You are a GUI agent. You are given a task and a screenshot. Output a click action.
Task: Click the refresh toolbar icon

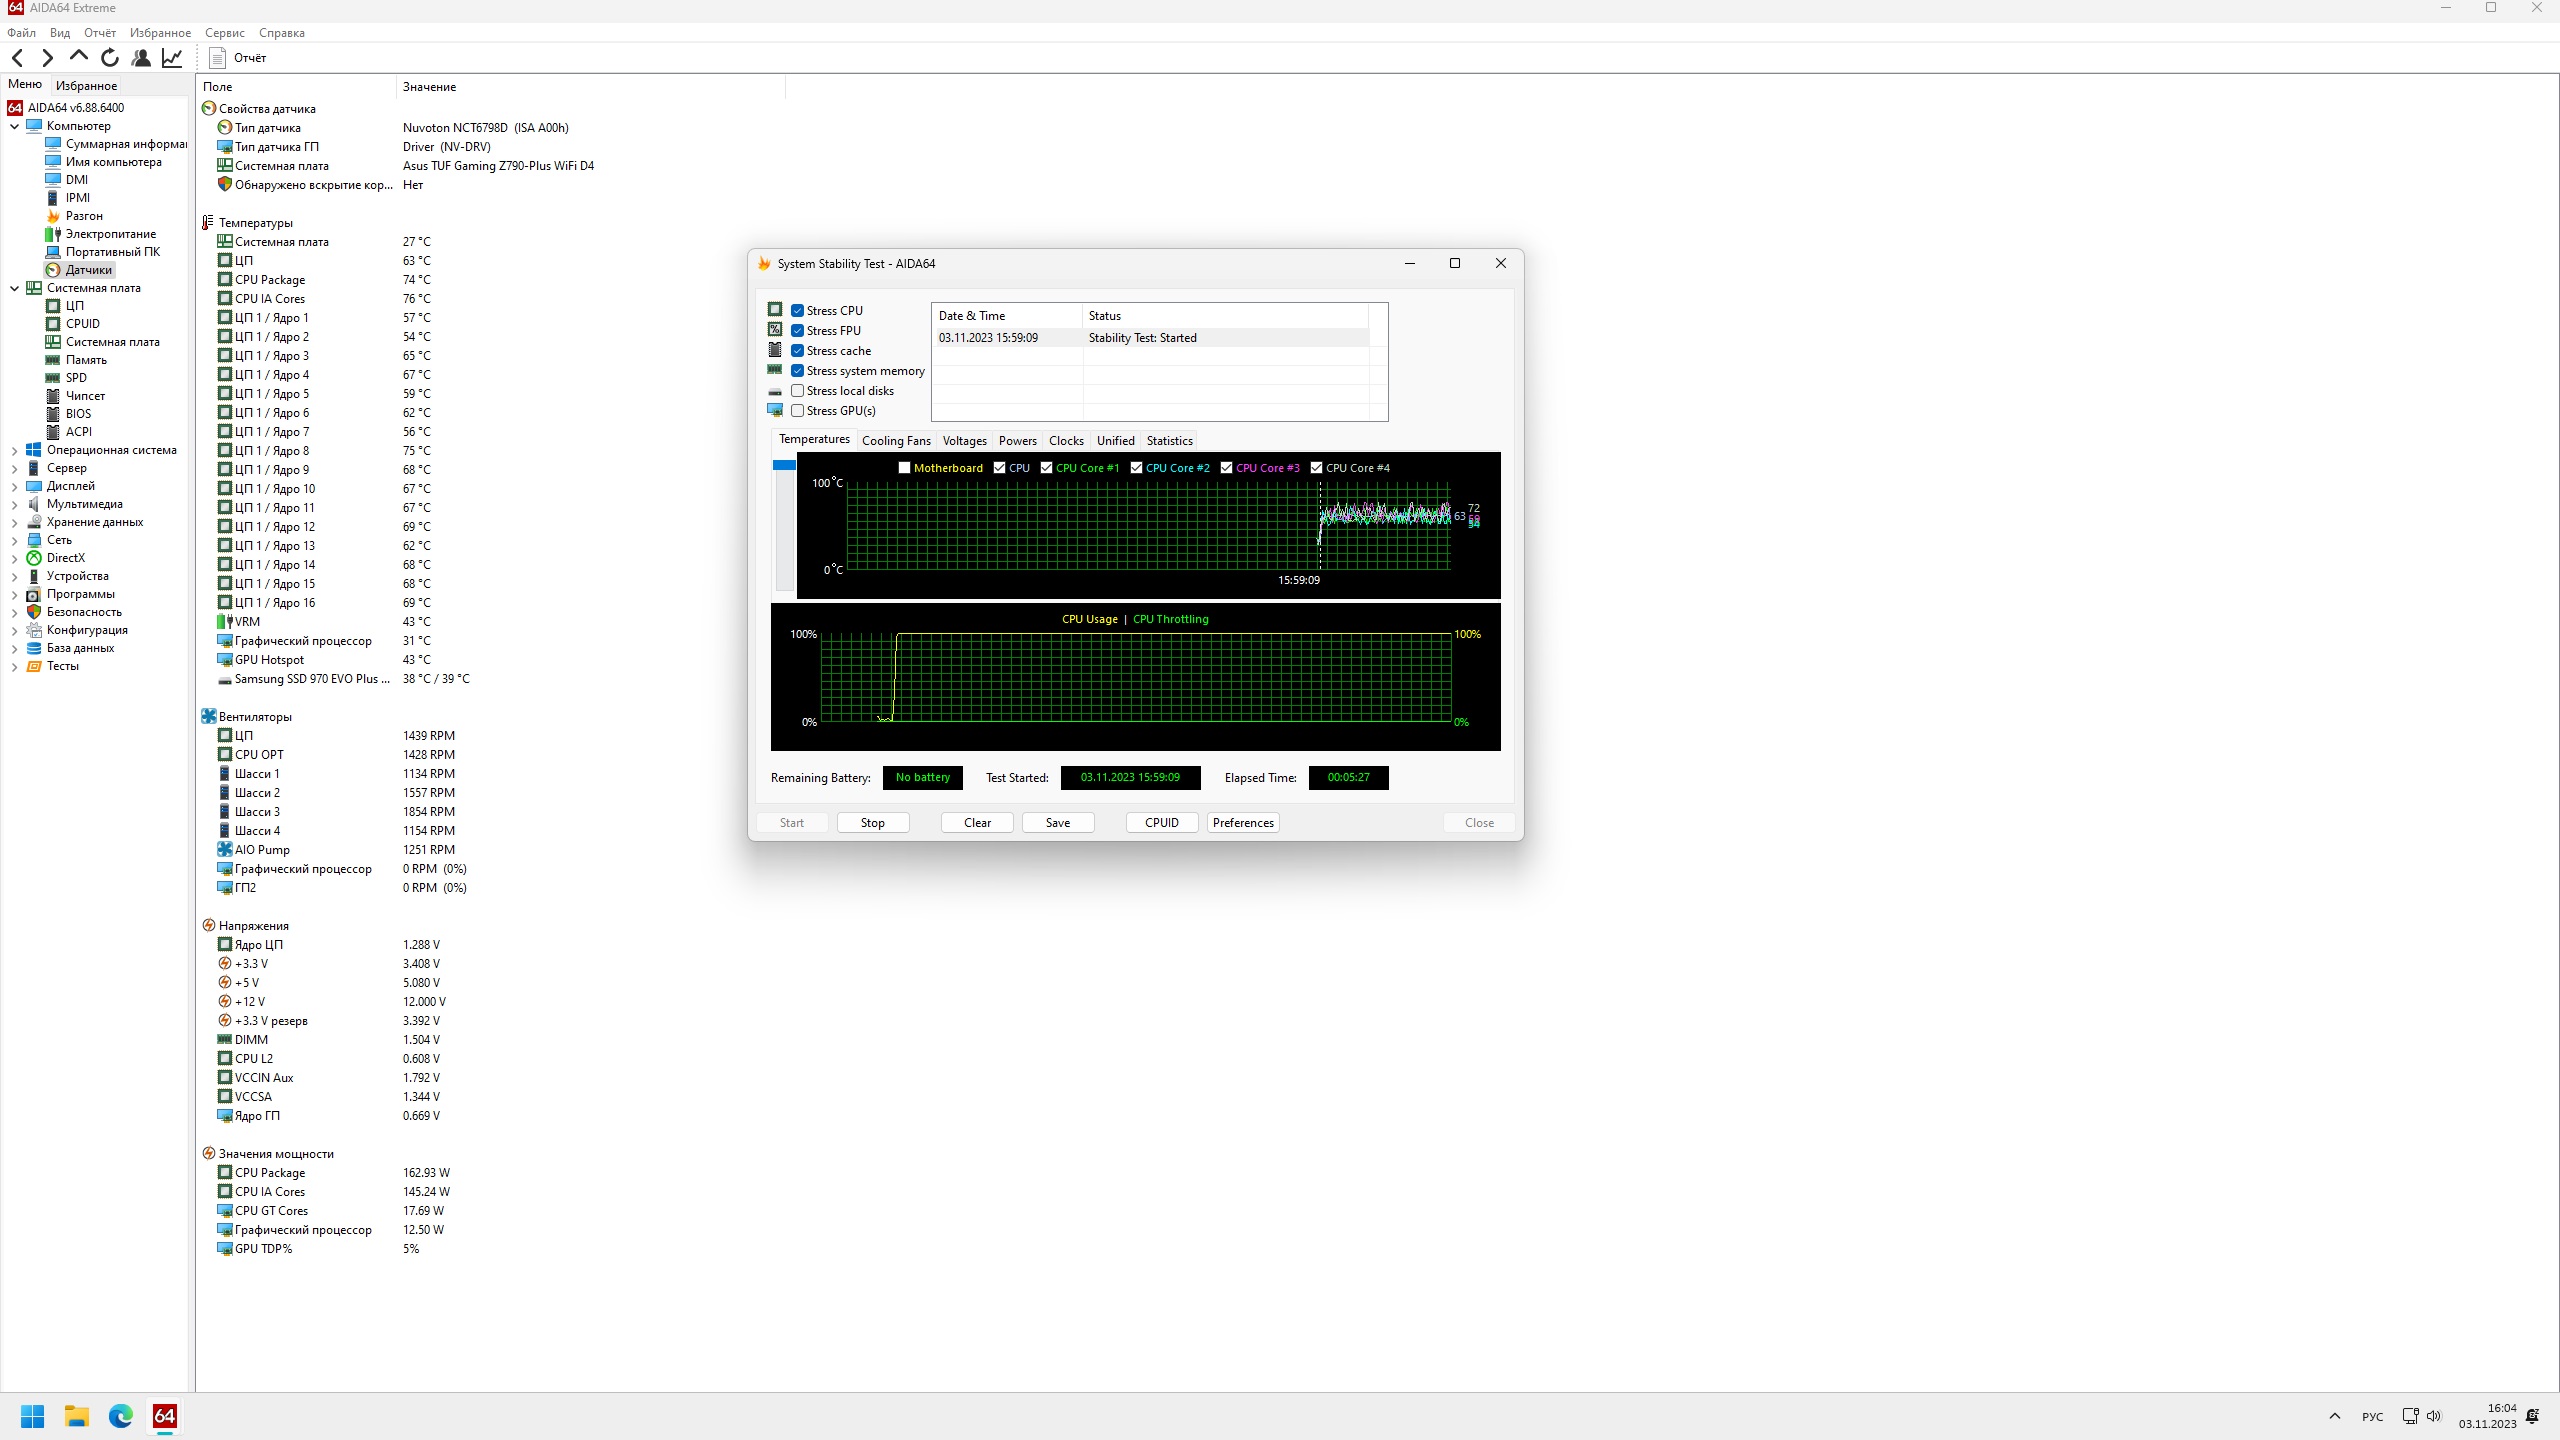110,58
